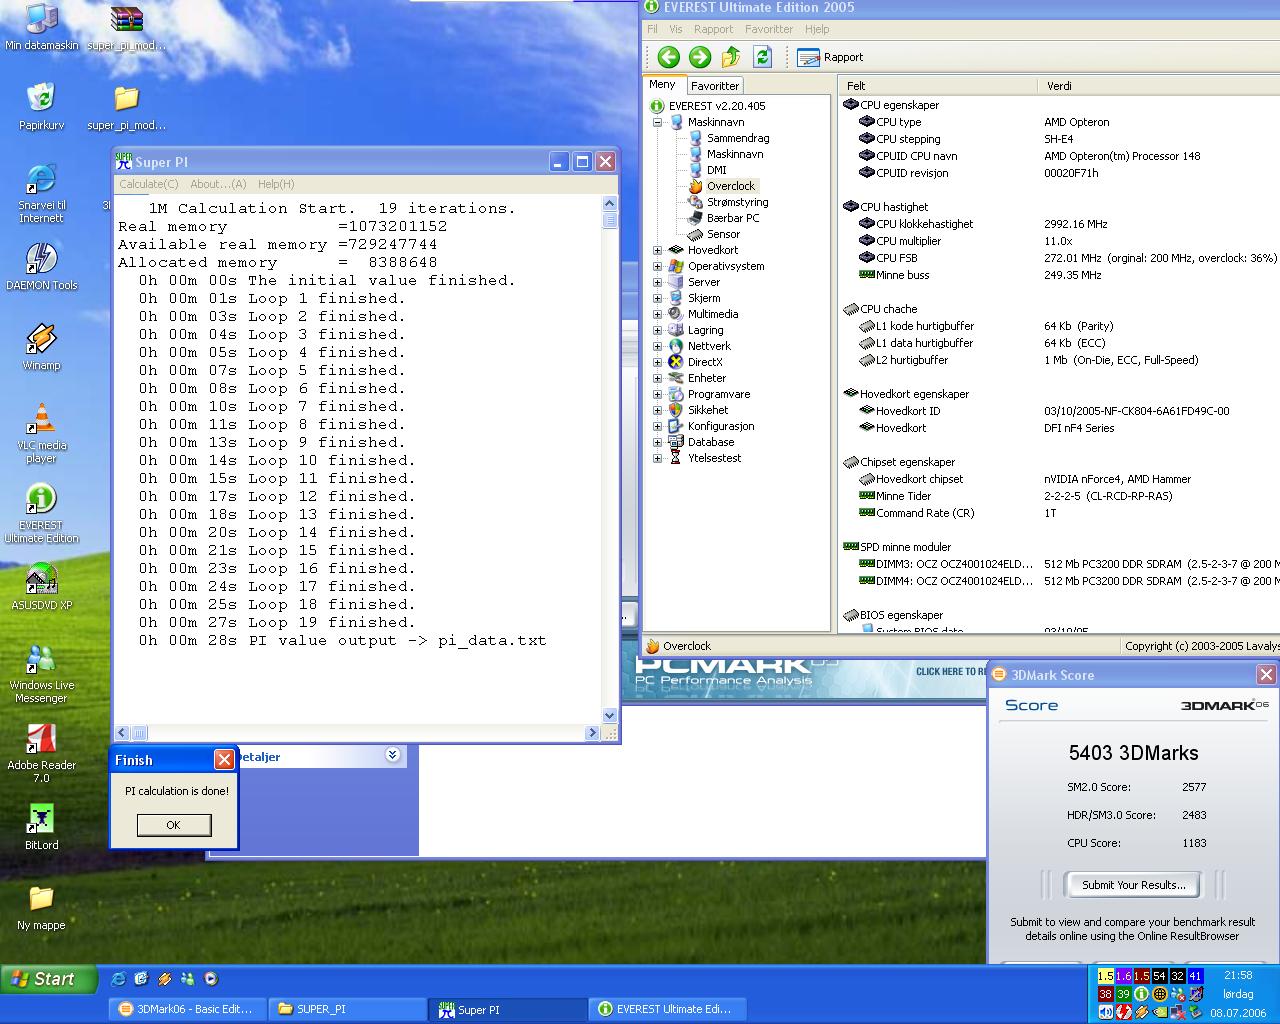This screenshot has width=1280, height=1024.
Task: Open the Favoritter menu in EVEREST
Action: point(769,29)
